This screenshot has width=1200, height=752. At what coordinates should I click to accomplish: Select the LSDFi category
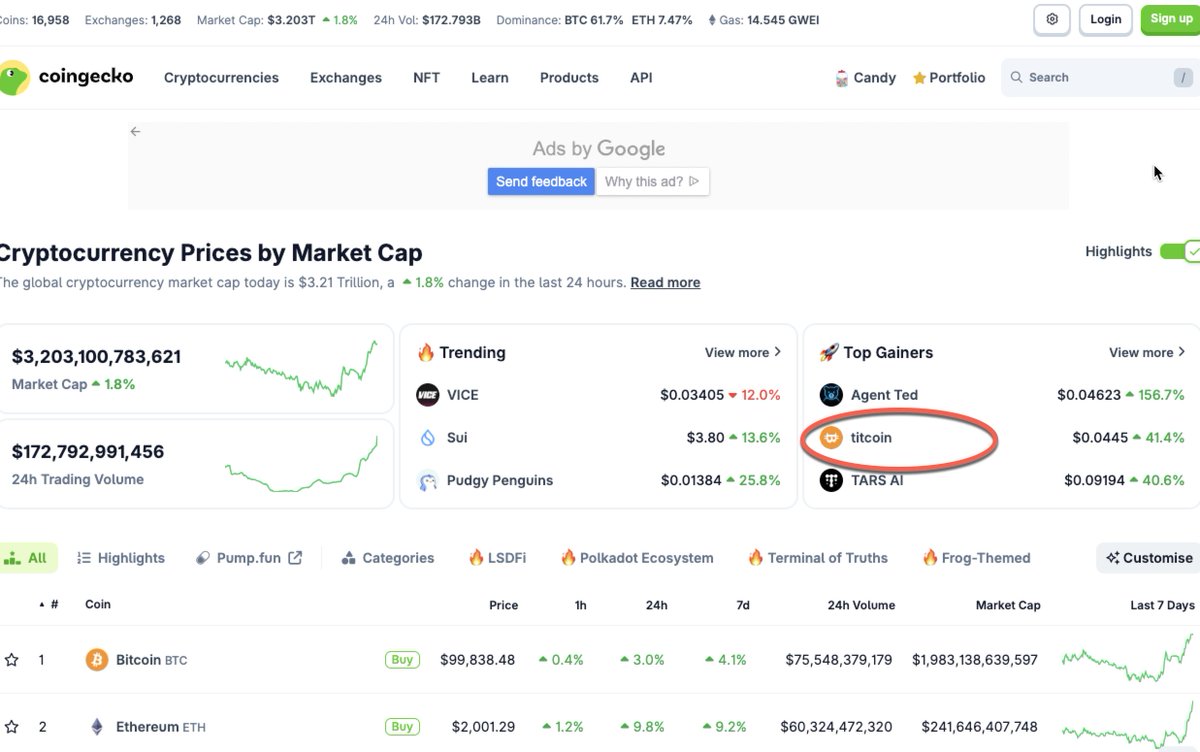497,558
